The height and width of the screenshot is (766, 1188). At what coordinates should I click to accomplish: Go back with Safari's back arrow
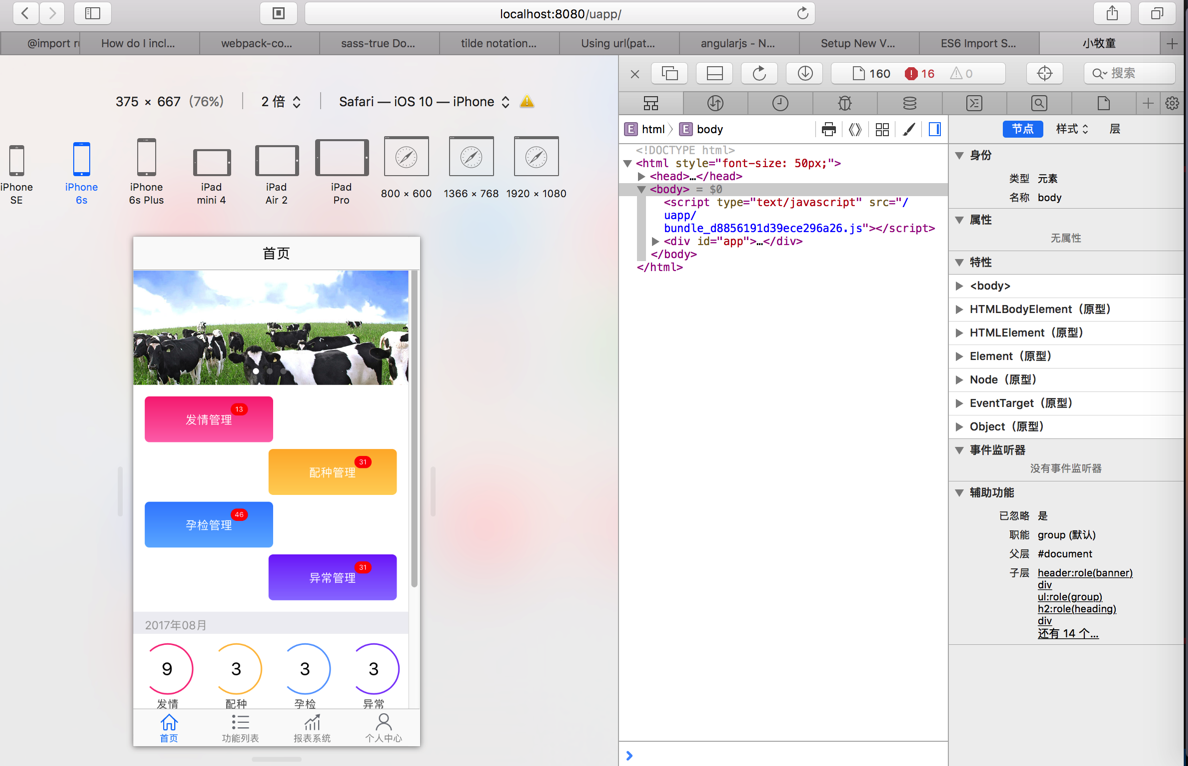pos(25,13)
